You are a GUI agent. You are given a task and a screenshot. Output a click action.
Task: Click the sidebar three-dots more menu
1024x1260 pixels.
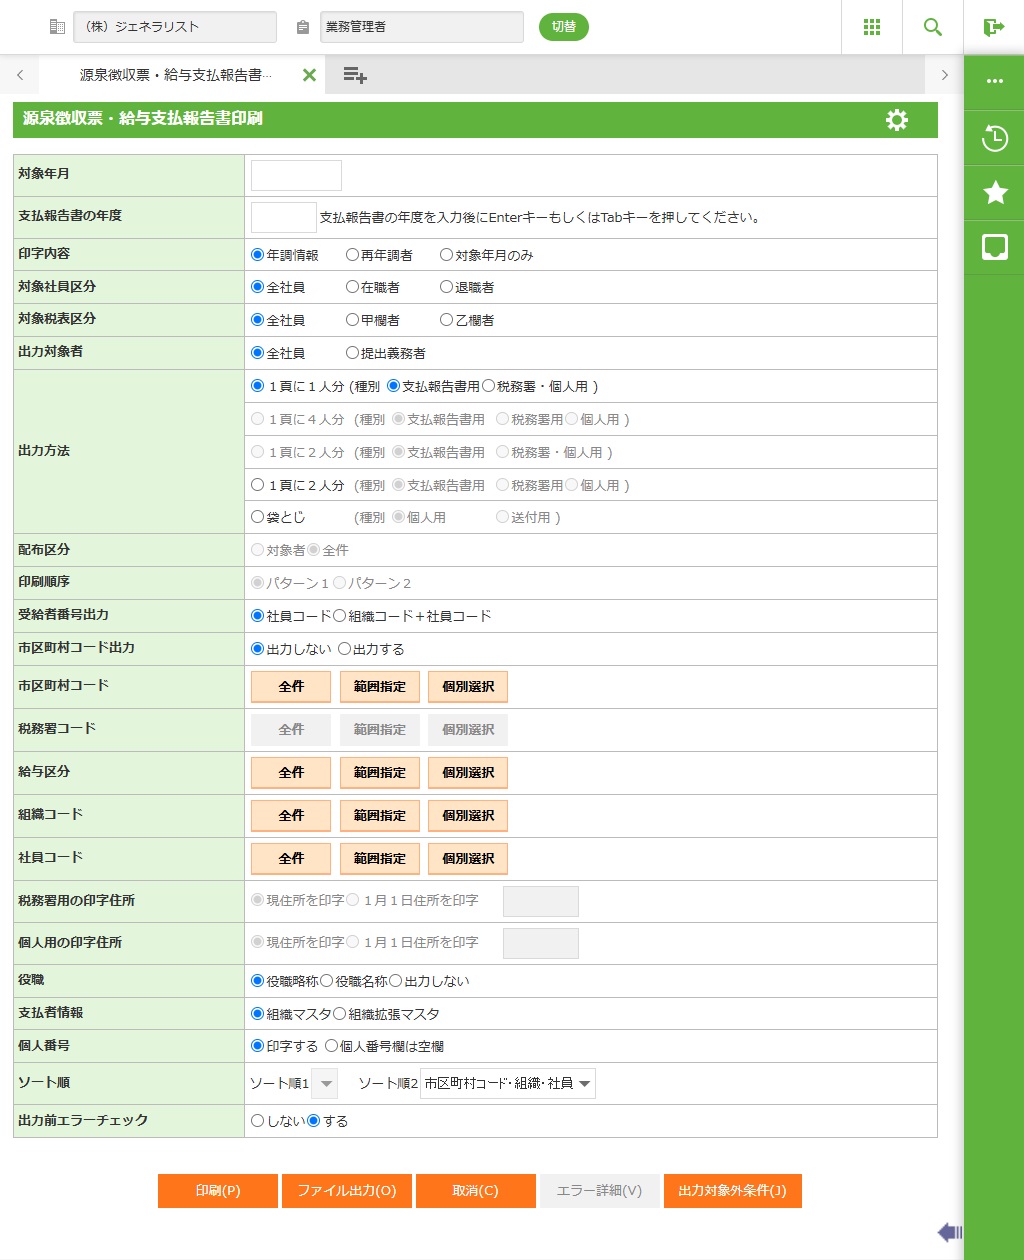point(994,82)
